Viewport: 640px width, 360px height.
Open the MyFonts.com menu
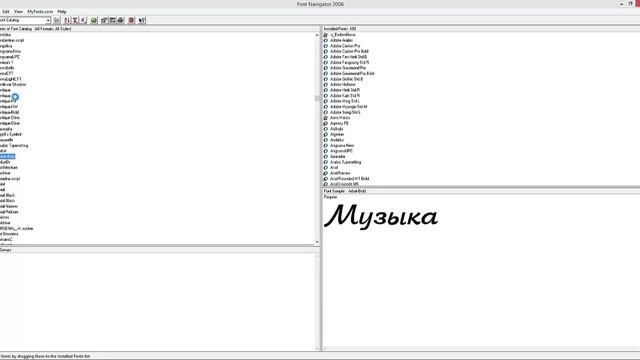40,12
